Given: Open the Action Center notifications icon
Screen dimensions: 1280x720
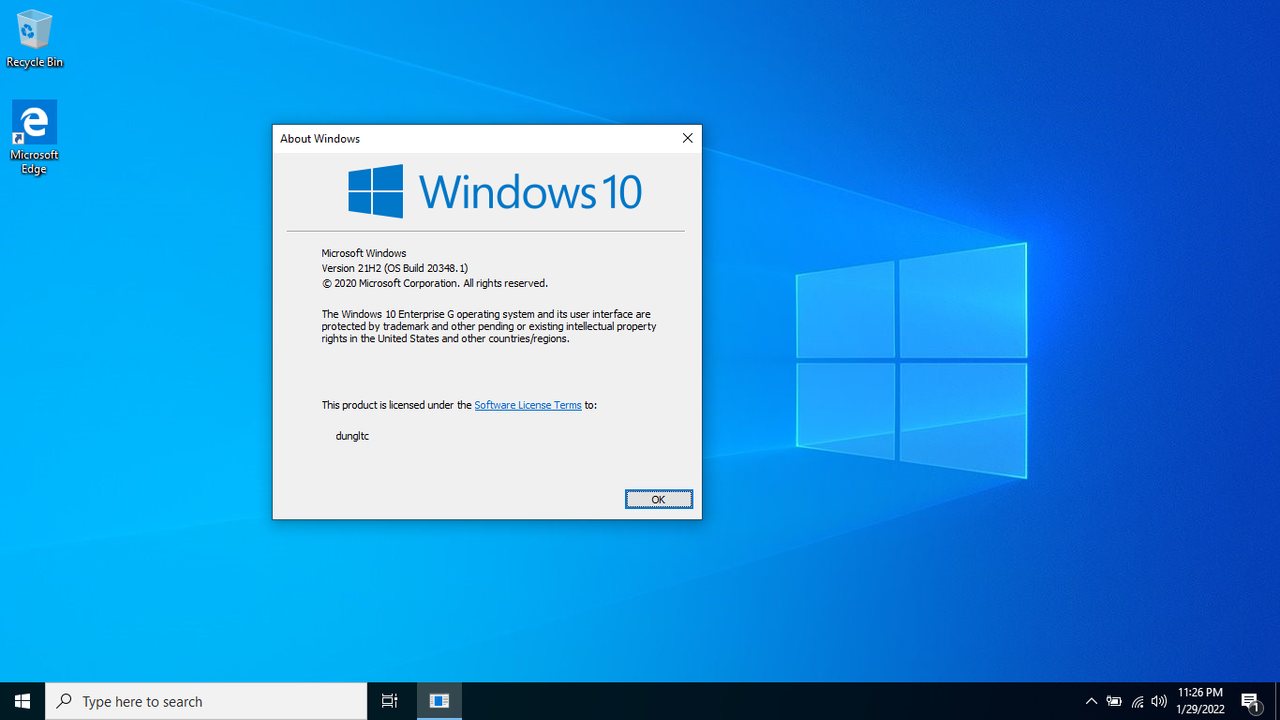Looking at the screenshot, I should (1250, 701).
